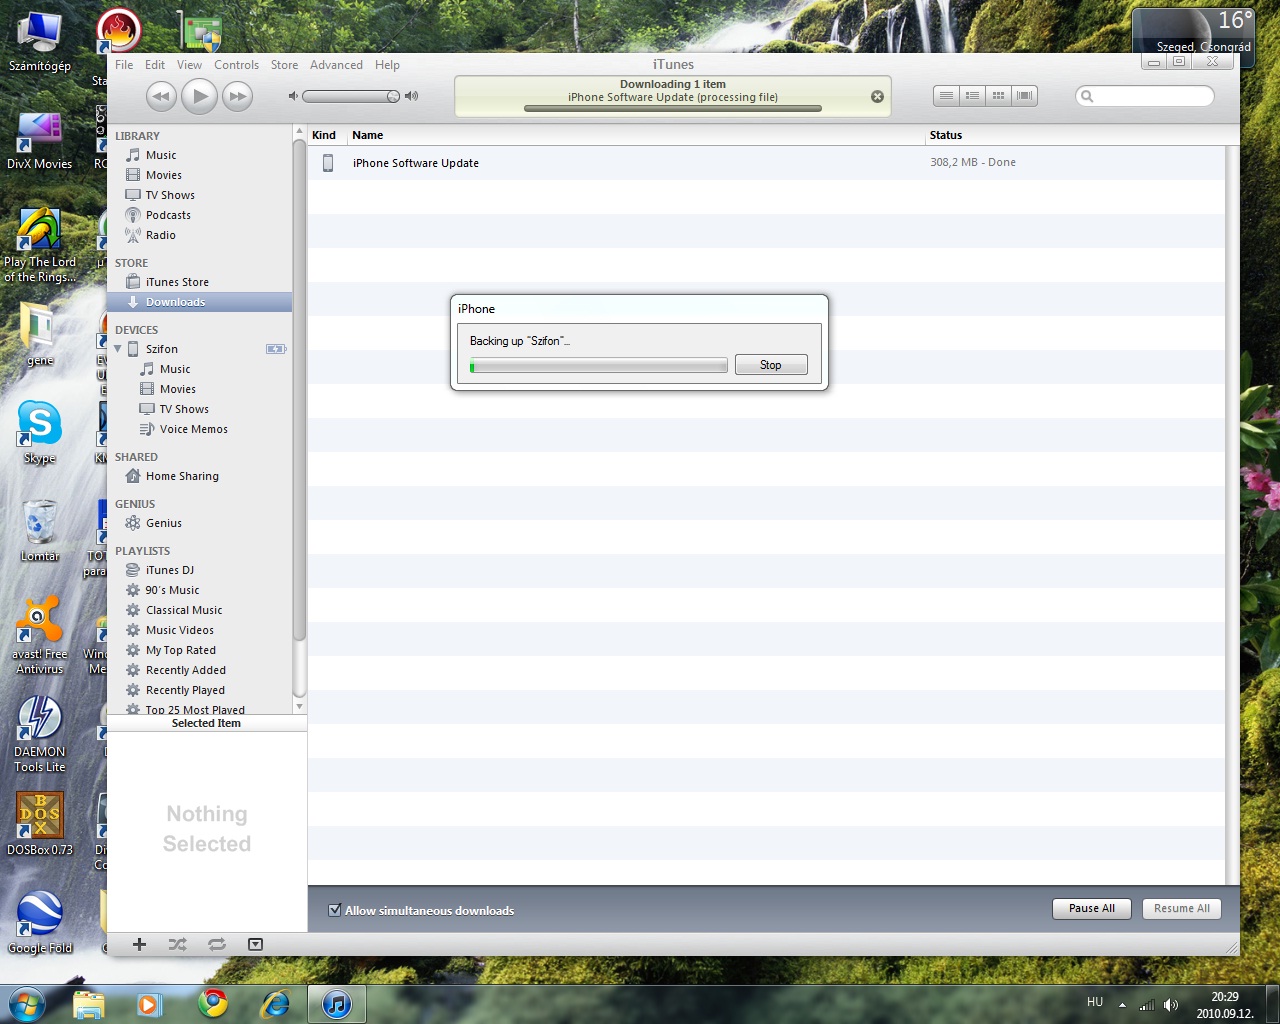1280x1024 pixels.
Task: Open Windows Explorer from the taskbar
Action: pos(88,1003)
